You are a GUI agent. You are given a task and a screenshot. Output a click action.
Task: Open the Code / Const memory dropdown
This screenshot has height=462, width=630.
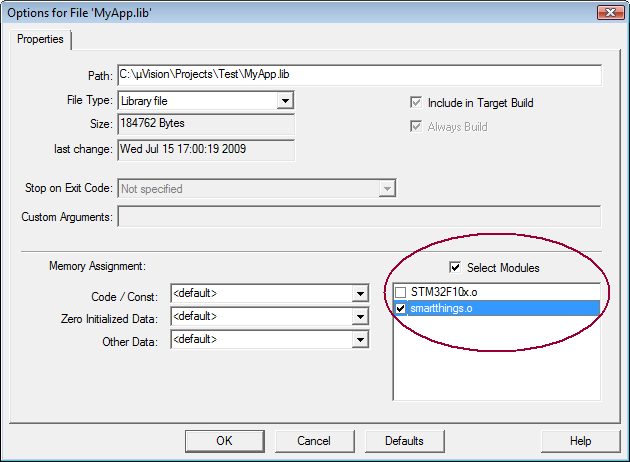tap(360, 294)
